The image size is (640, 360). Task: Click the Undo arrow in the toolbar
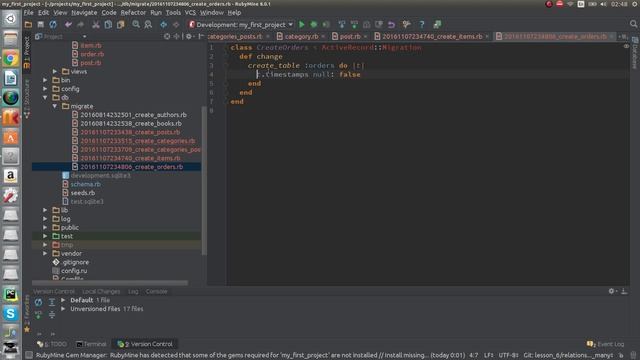68,25
